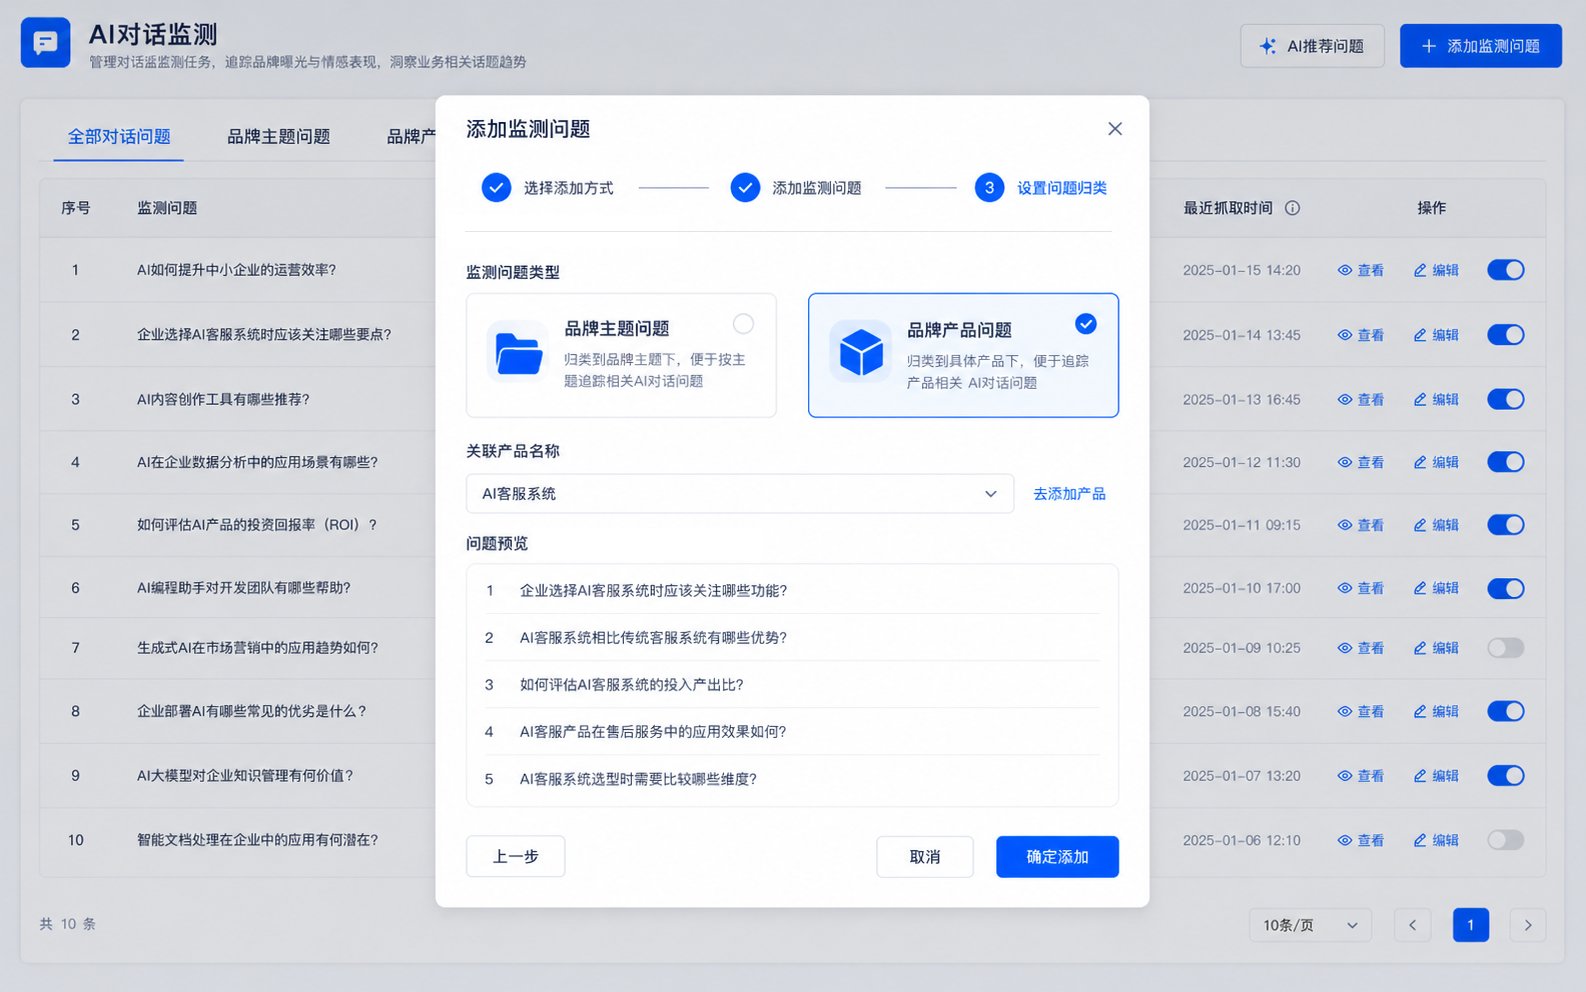Select page number 1
The height and width of the screenshot is (992, 1586).
1470,925
